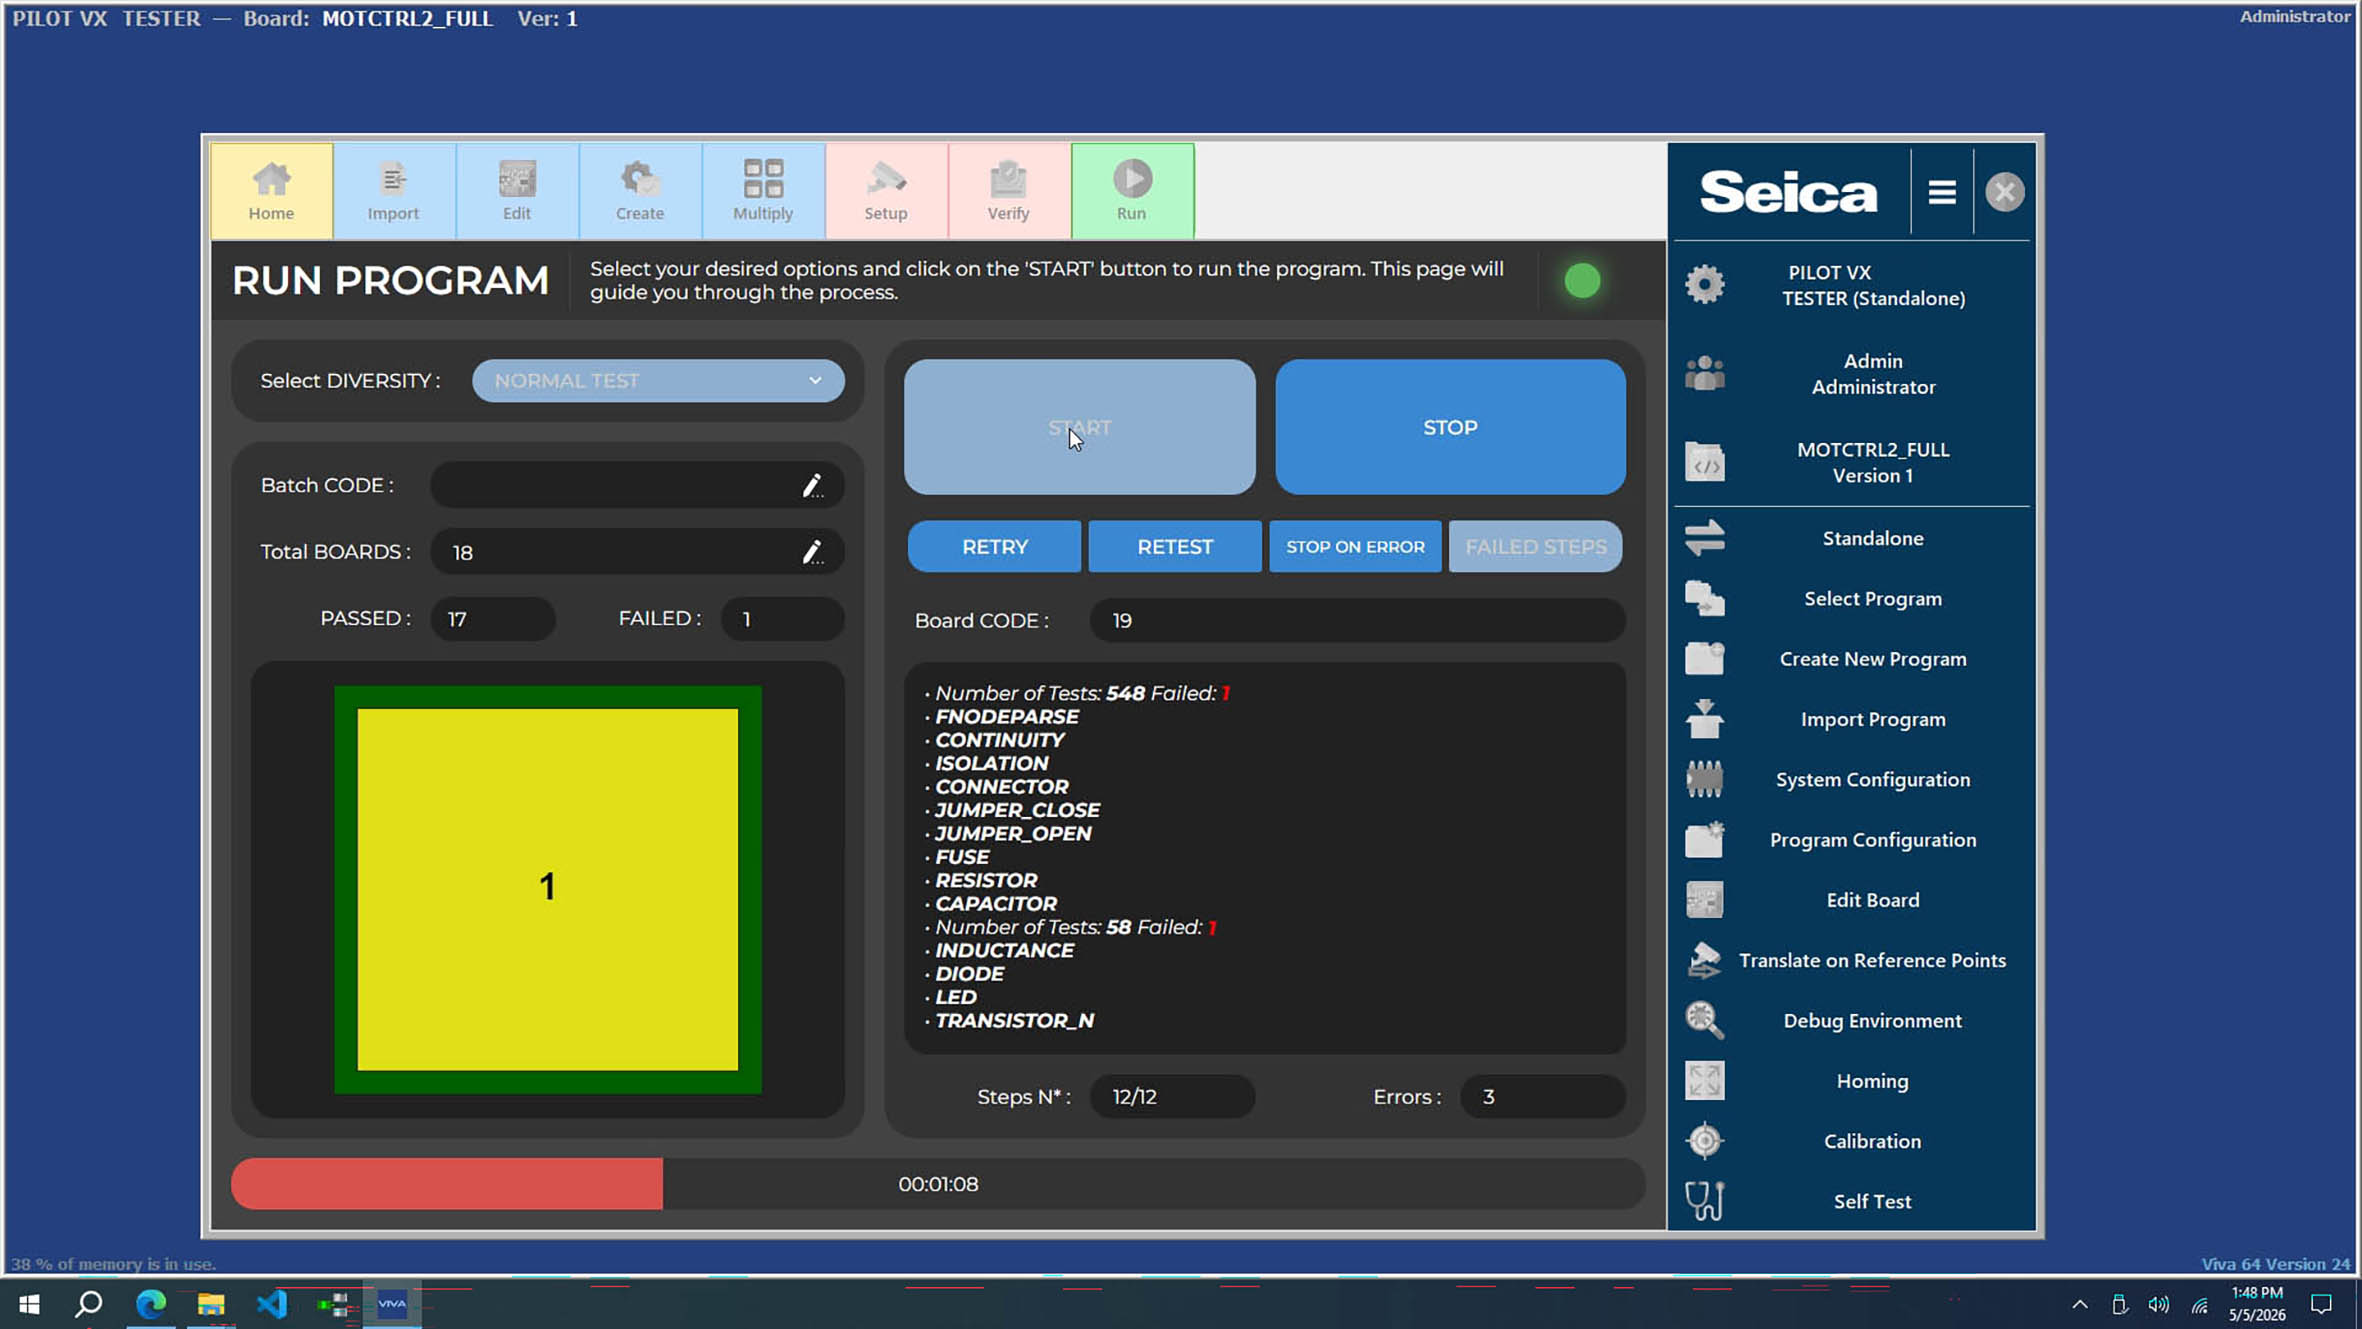Select the Standalone menu label
Image resolution: width=2362 pixels, height=1329 pixels.
click(x=1872, y=538)
